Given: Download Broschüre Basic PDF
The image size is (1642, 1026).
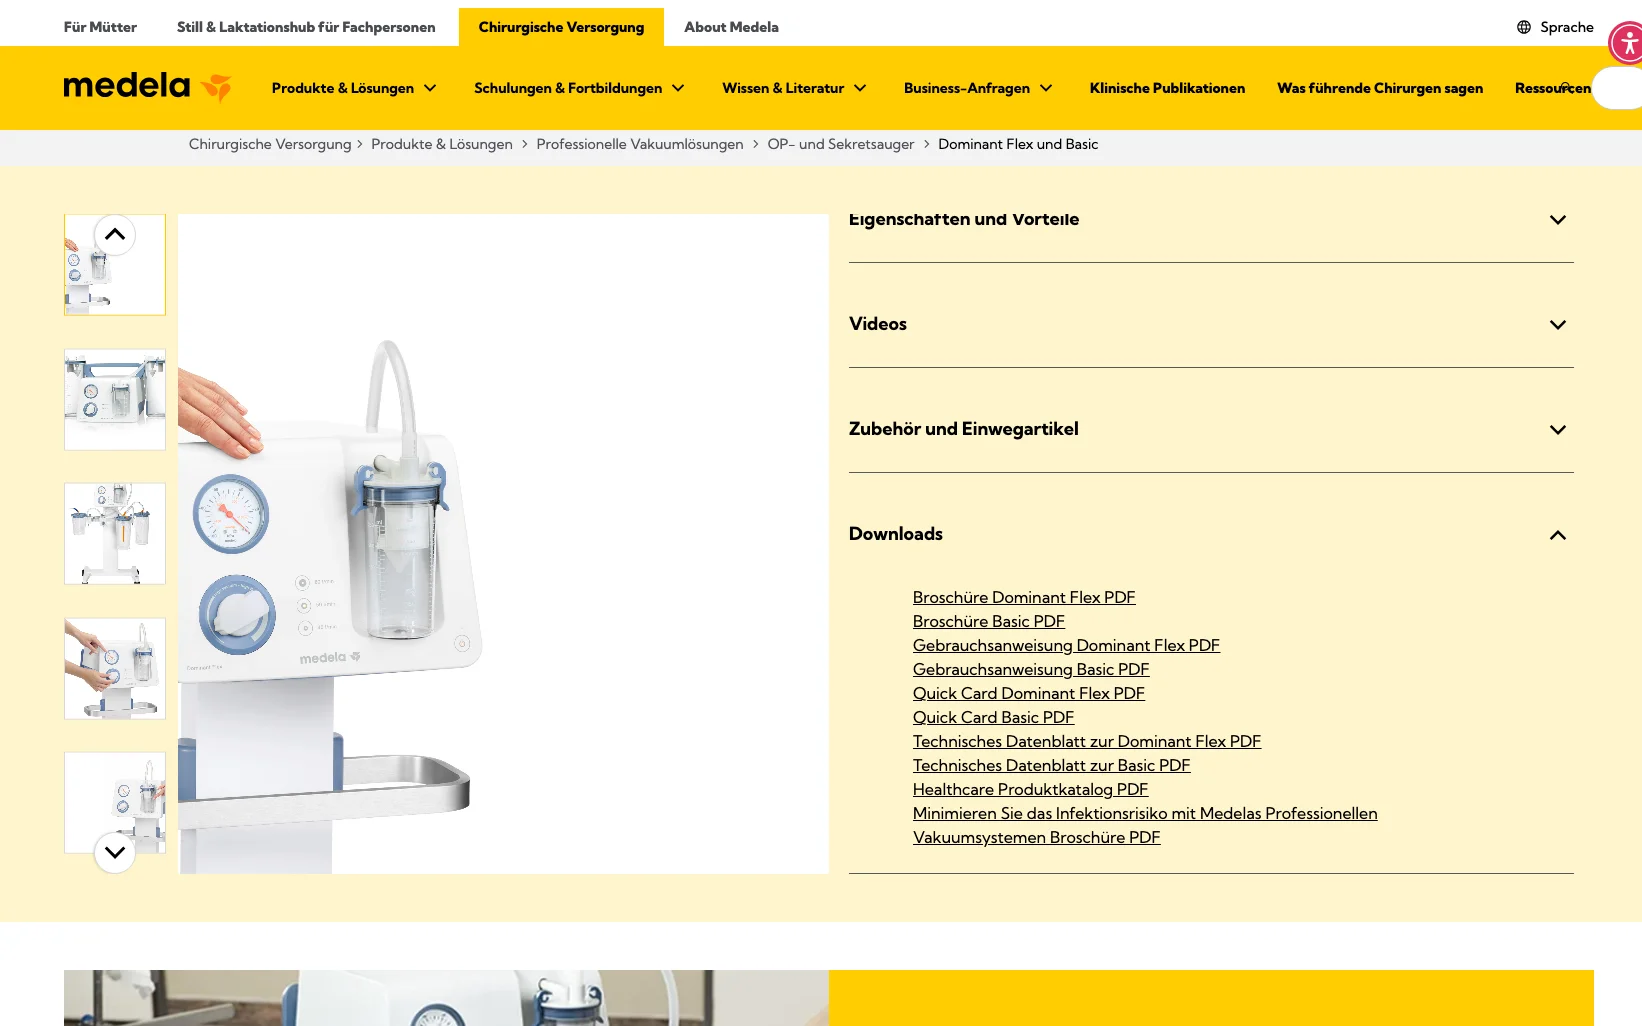Looking at the screenshot, I should pos(989,621).
